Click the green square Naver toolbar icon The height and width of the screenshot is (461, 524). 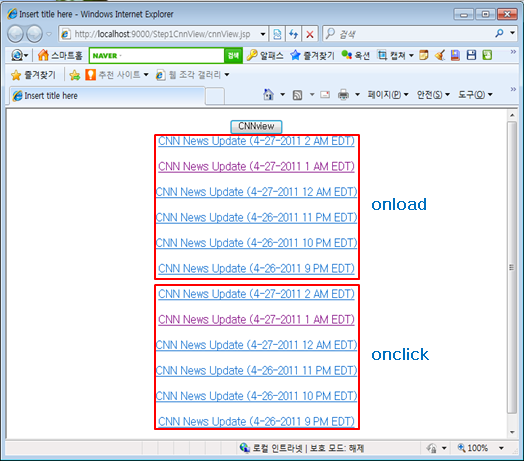pyautogui.click(x=487, y=55)
